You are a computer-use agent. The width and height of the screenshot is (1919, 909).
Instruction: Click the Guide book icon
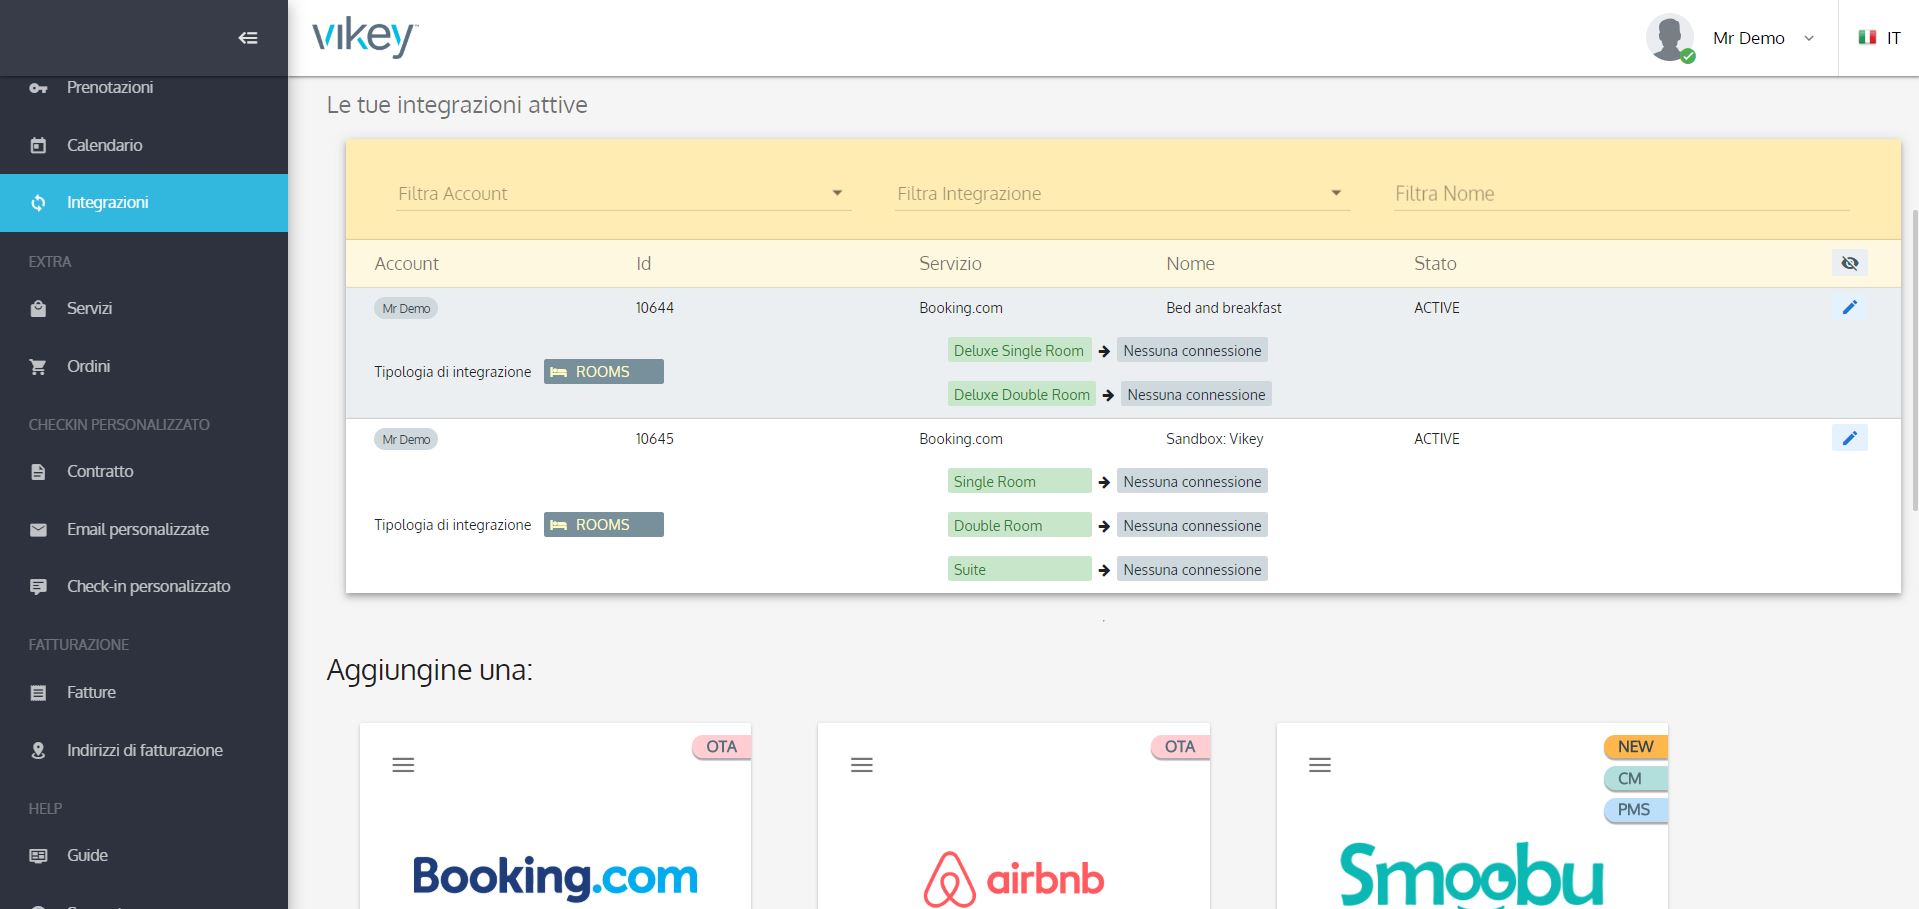coord(38,856)
